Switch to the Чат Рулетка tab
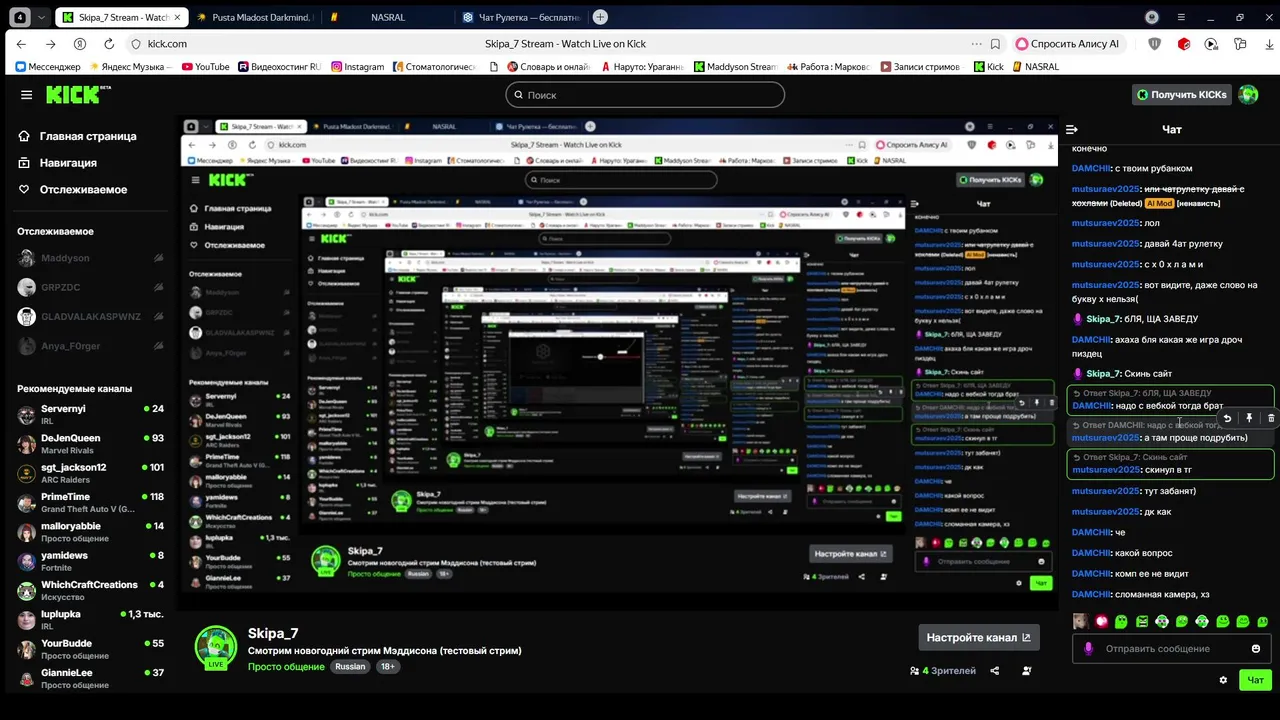The image size is (1280, 720). coord(522,17)
